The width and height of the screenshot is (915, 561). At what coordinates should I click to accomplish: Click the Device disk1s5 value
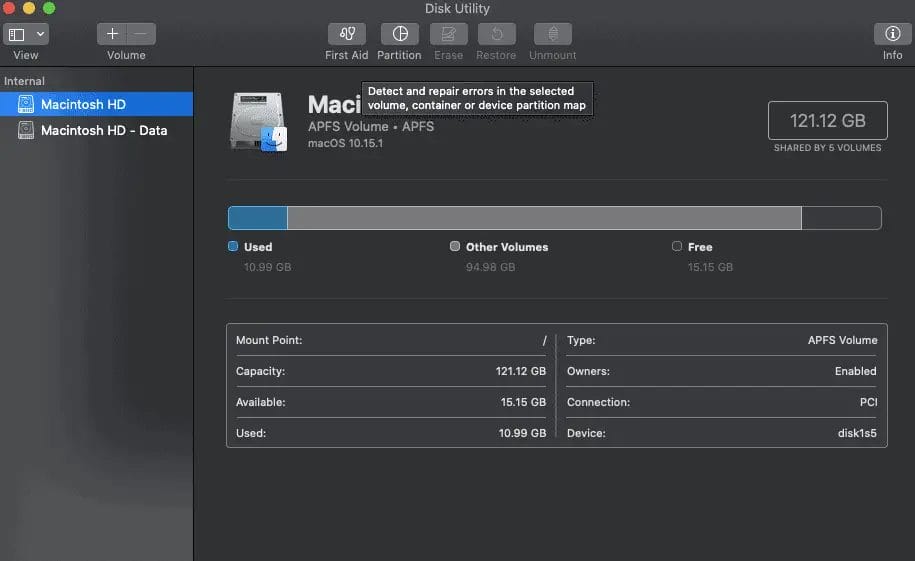pos(857,433)
